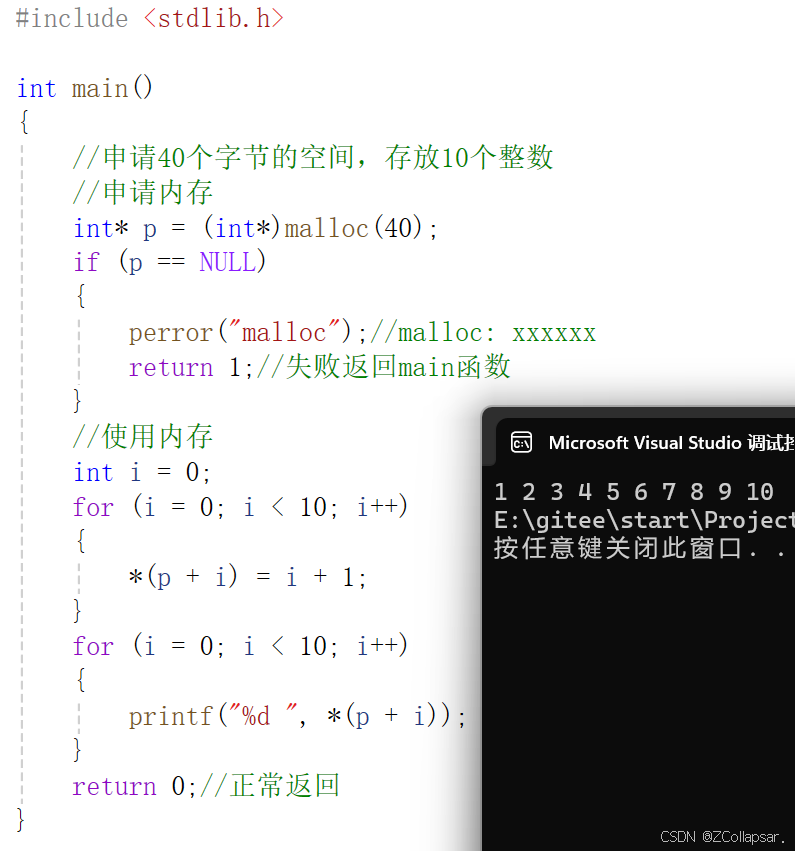
Task: Click the 'int i = 0;' declaration
Action: pos(142,472)
